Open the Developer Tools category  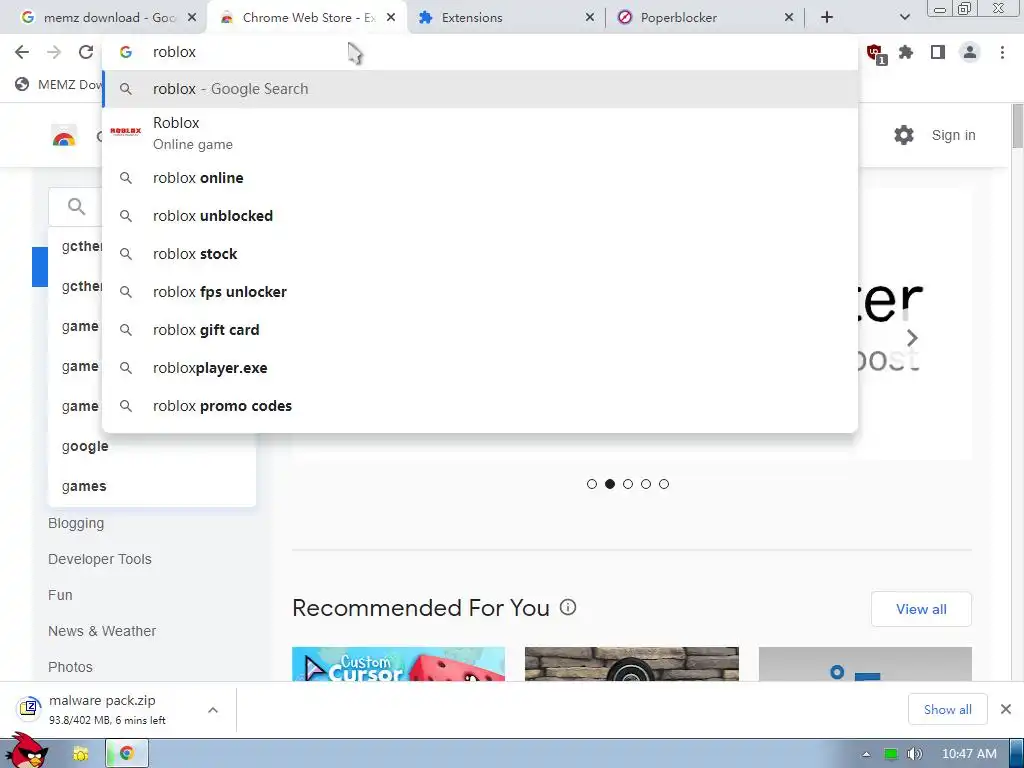click(x=99, y=559)
